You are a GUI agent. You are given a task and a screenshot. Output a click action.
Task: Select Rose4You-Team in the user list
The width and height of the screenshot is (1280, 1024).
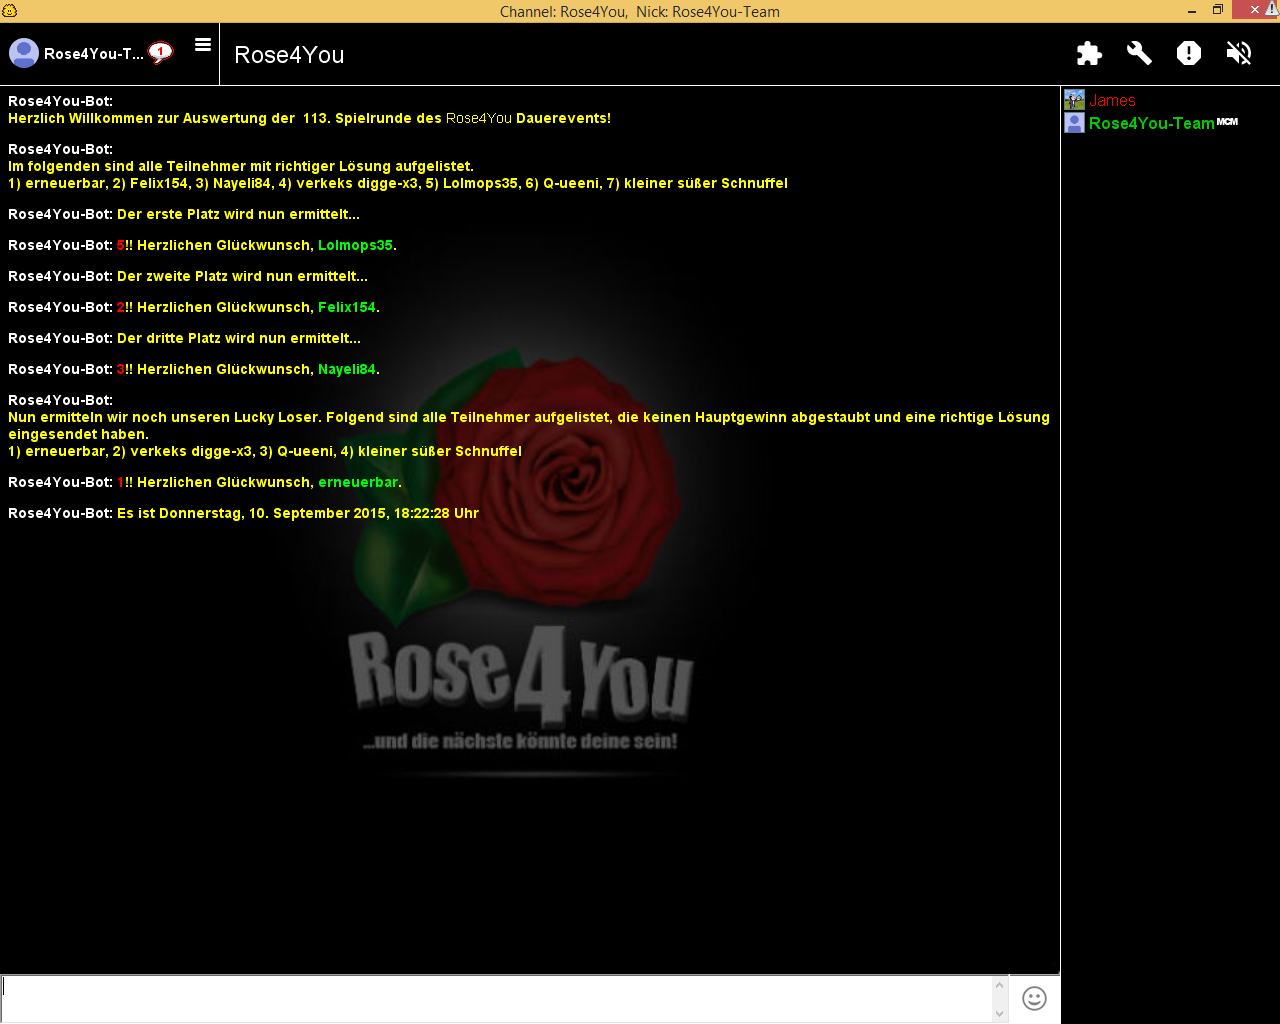[x=1151, y=124]
